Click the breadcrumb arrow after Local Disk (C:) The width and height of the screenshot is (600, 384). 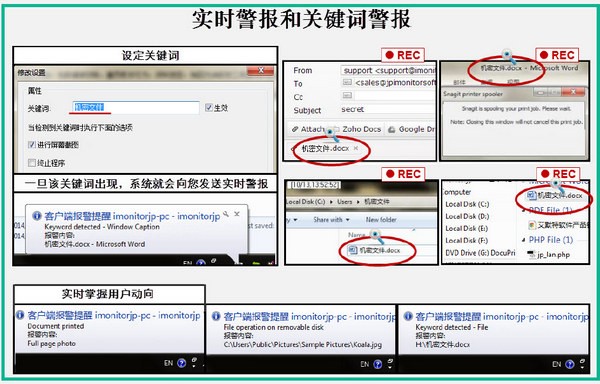(x=331, y=202)
